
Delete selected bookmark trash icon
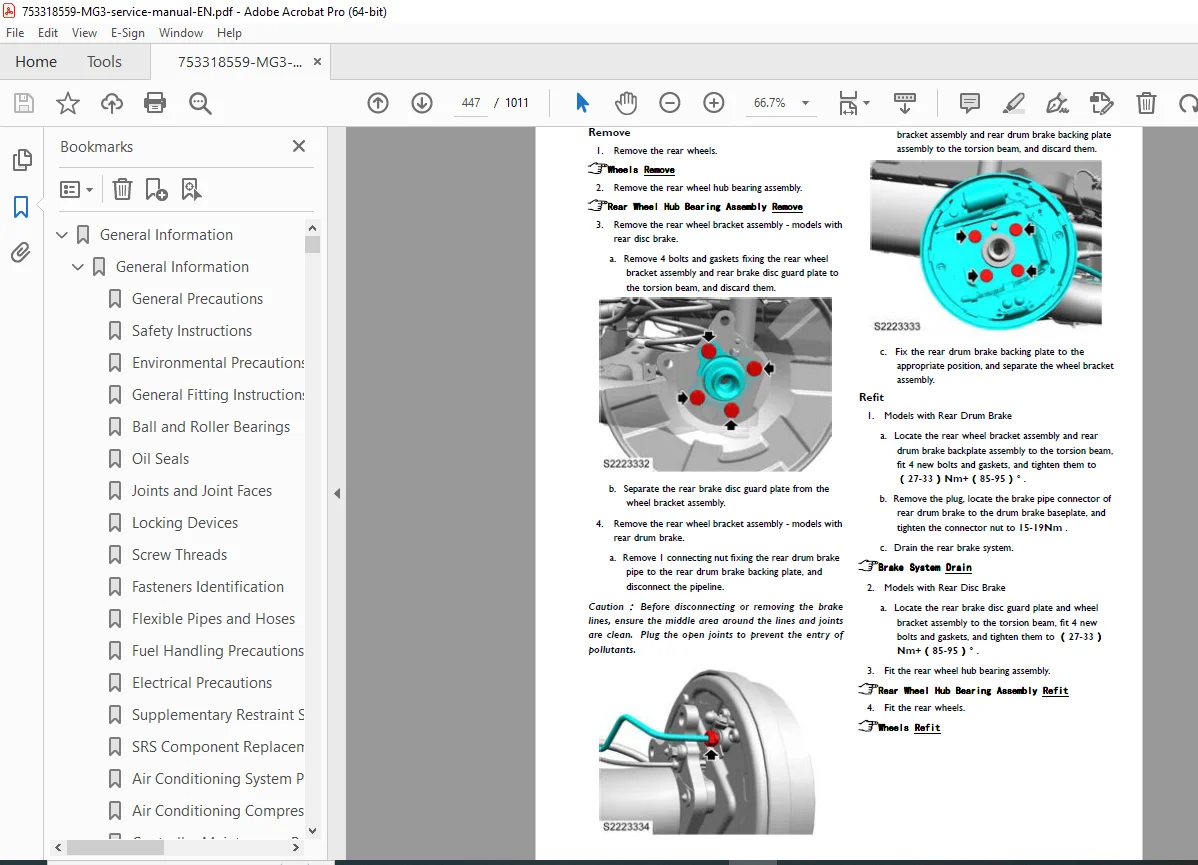click(122, 189)
